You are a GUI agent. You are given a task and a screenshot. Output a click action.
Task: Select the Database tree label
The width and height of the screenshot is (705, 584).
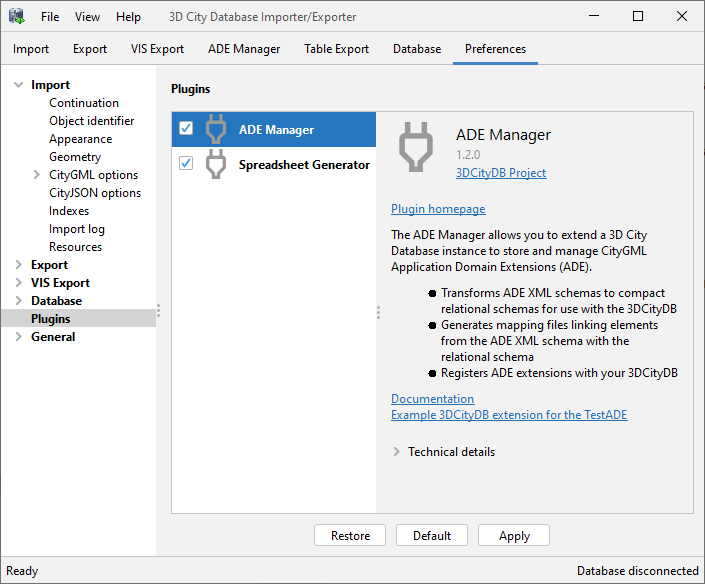pos(56,301)
